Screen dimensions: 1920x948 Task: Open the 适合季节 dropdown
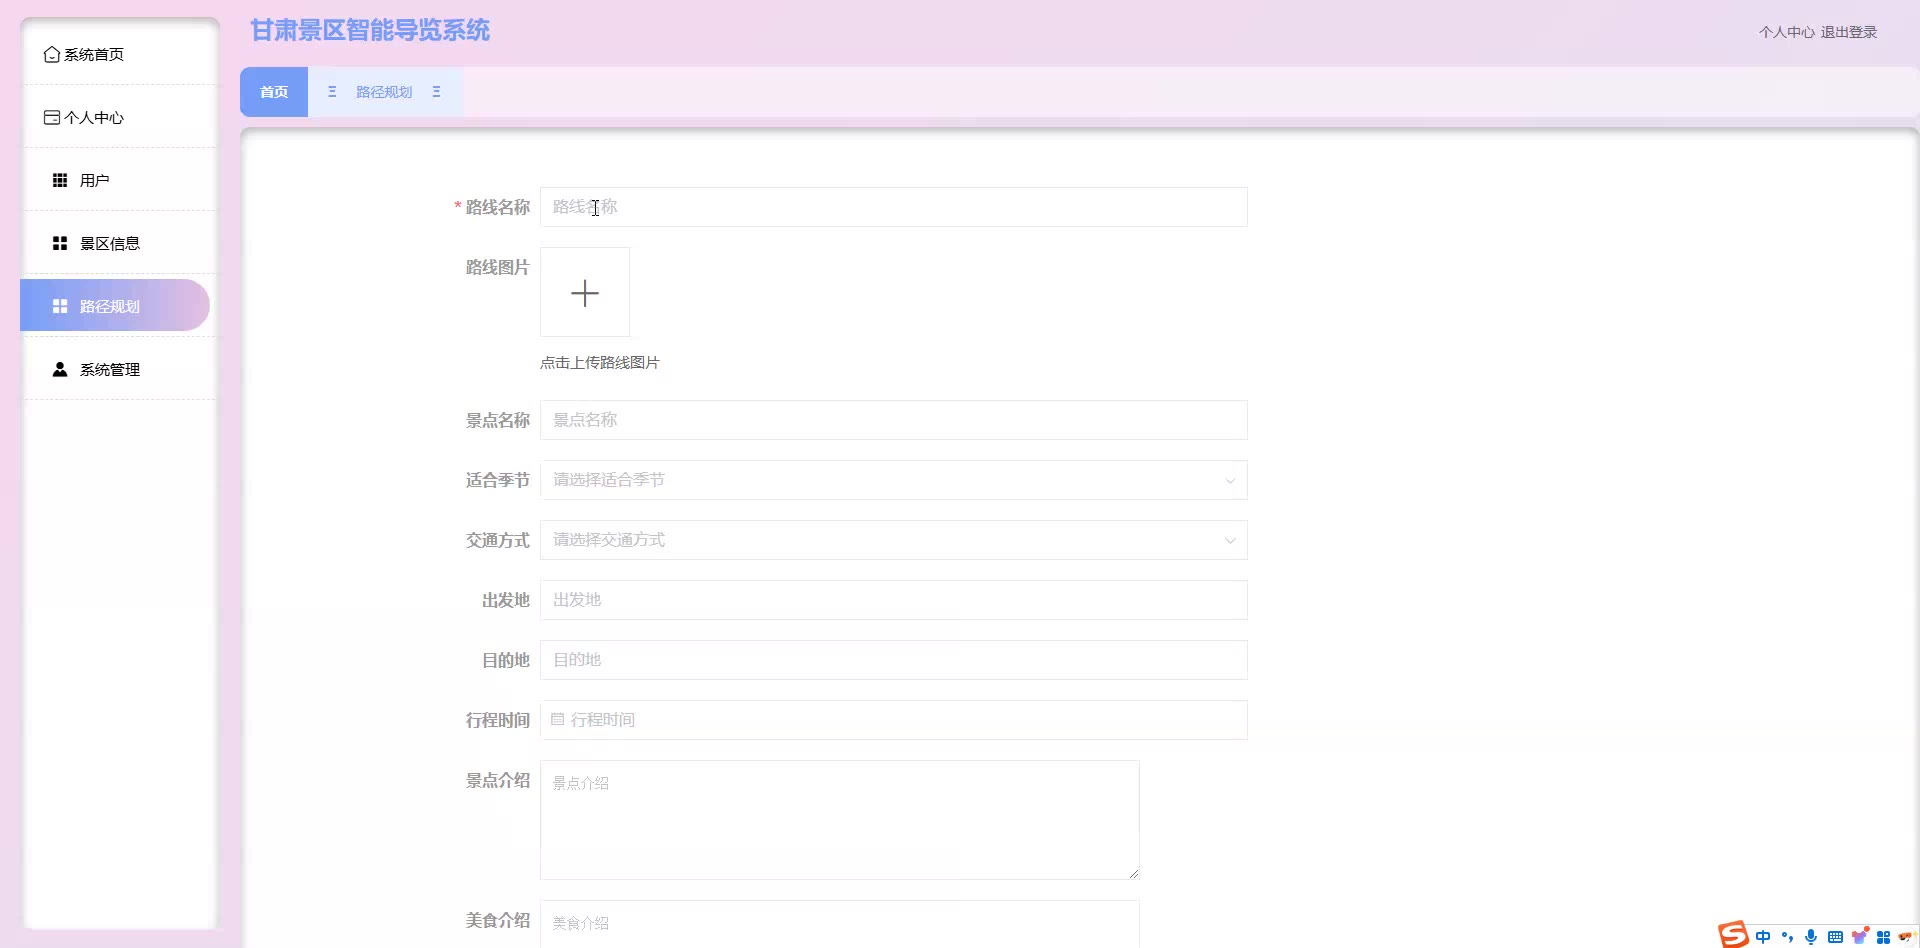click(x=894, y=480)
